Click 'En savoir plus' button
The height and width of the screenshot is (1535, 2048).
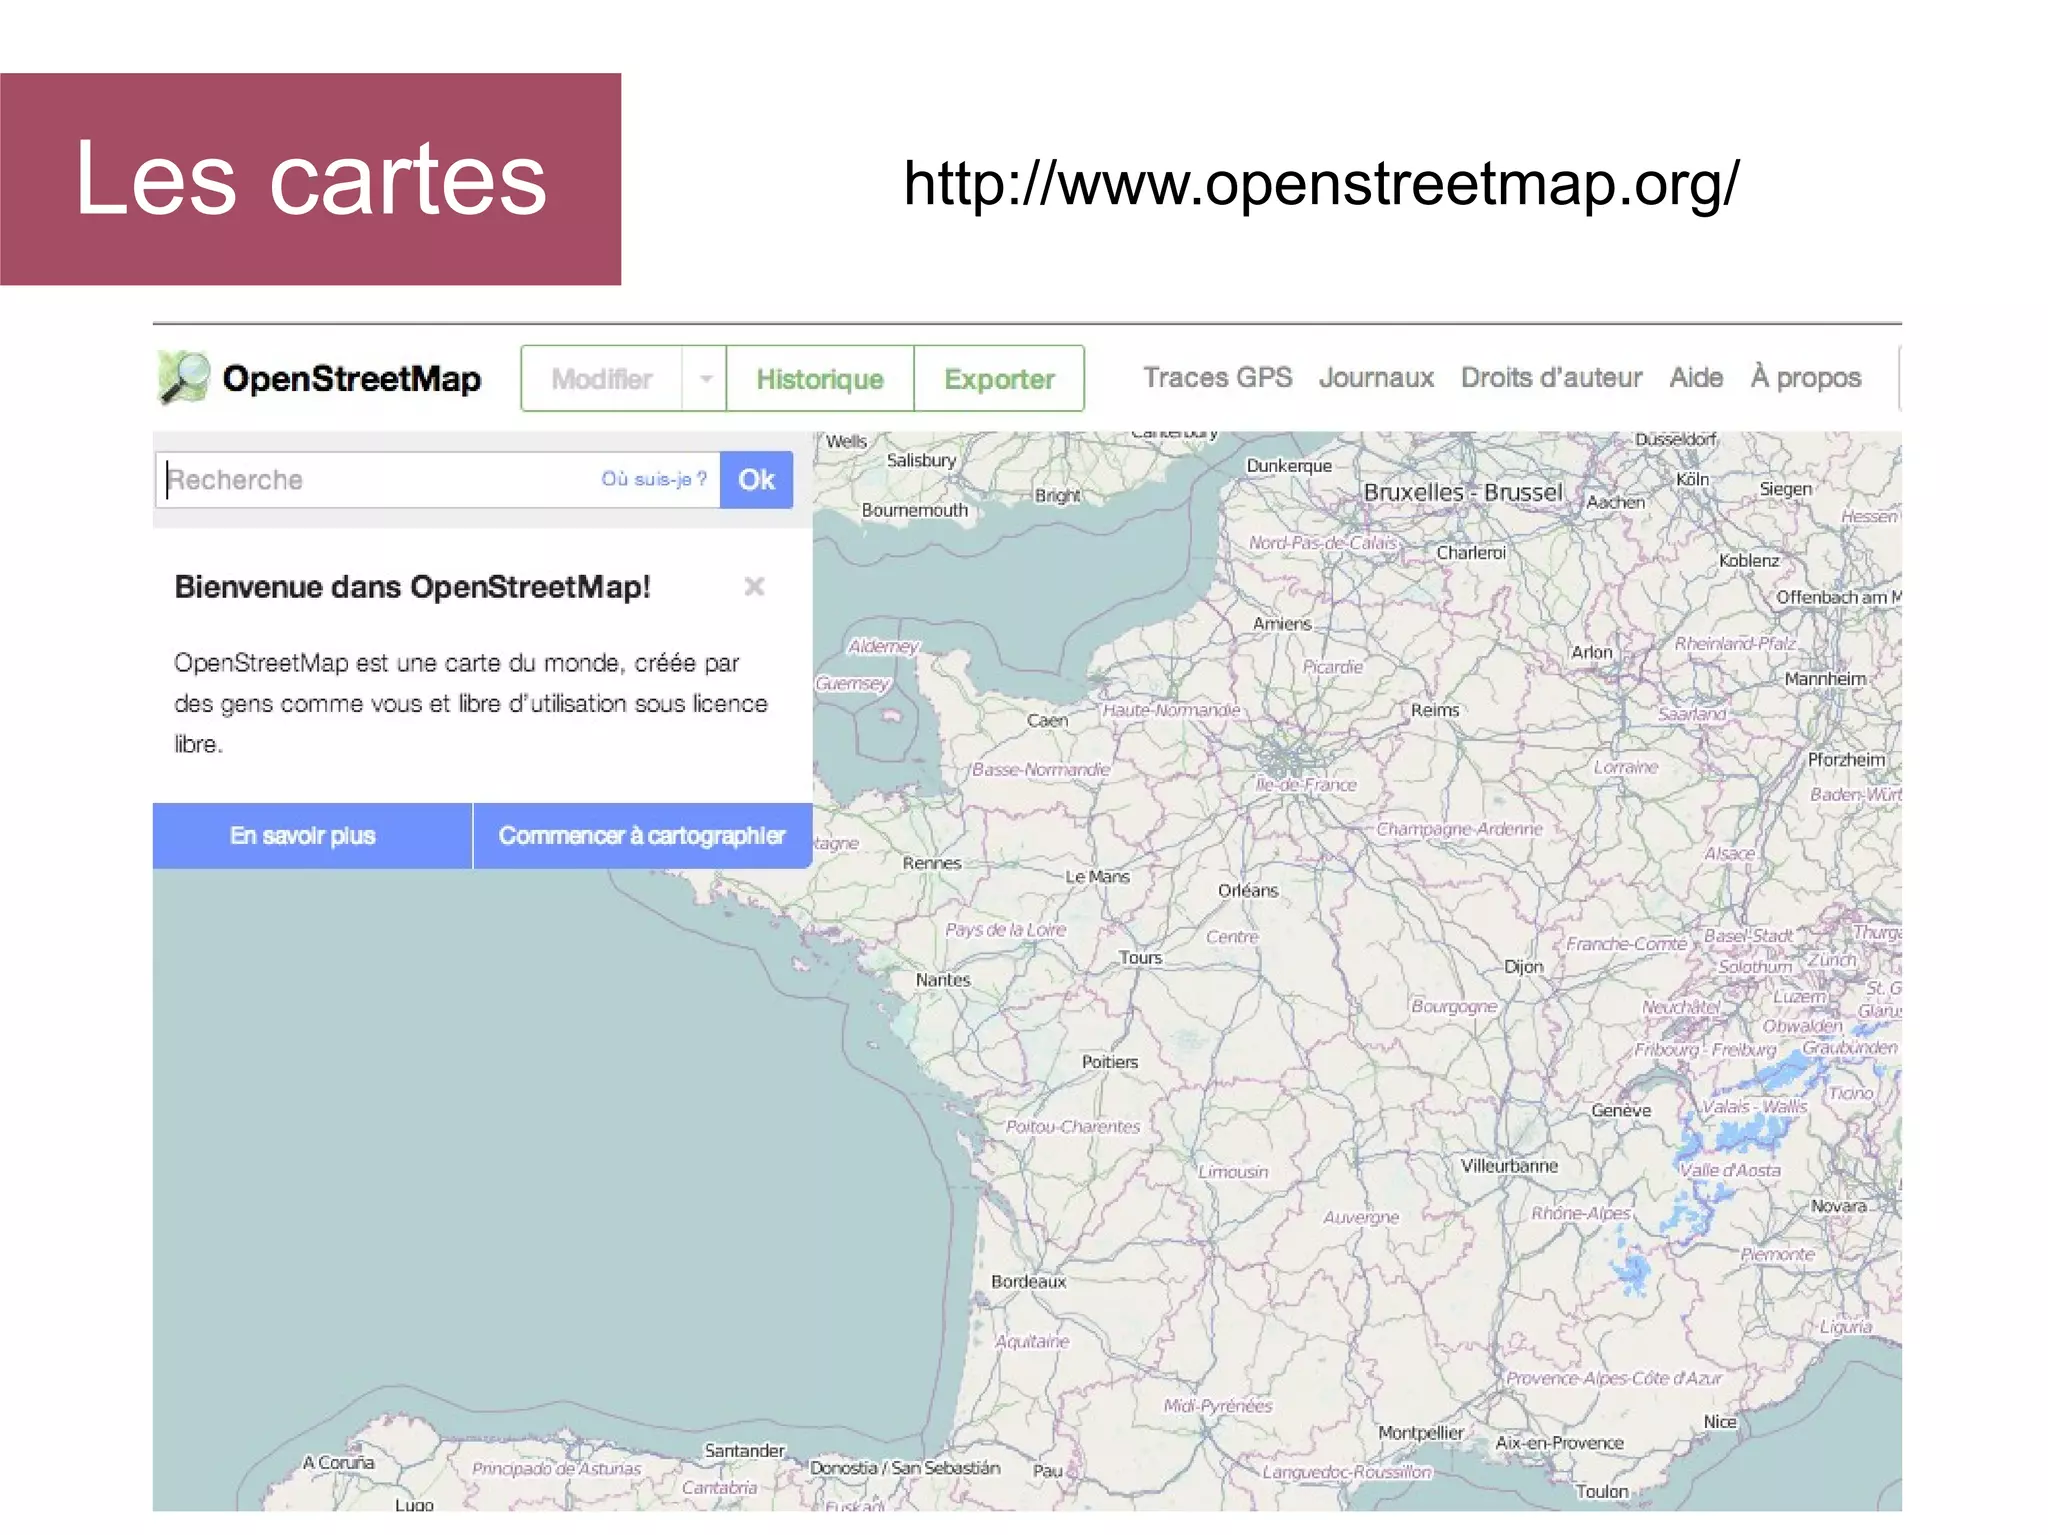point(312,836)
